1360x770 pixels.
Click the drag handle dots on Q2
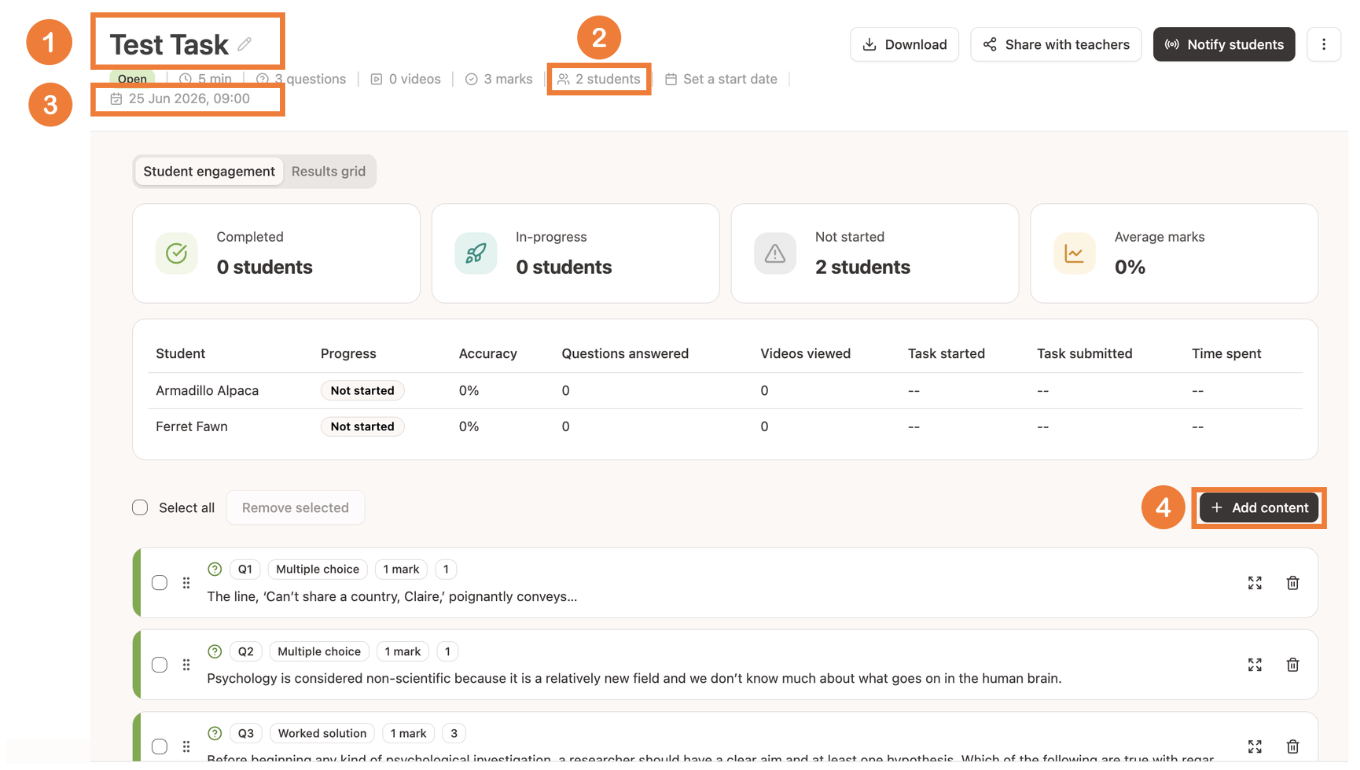186,665
